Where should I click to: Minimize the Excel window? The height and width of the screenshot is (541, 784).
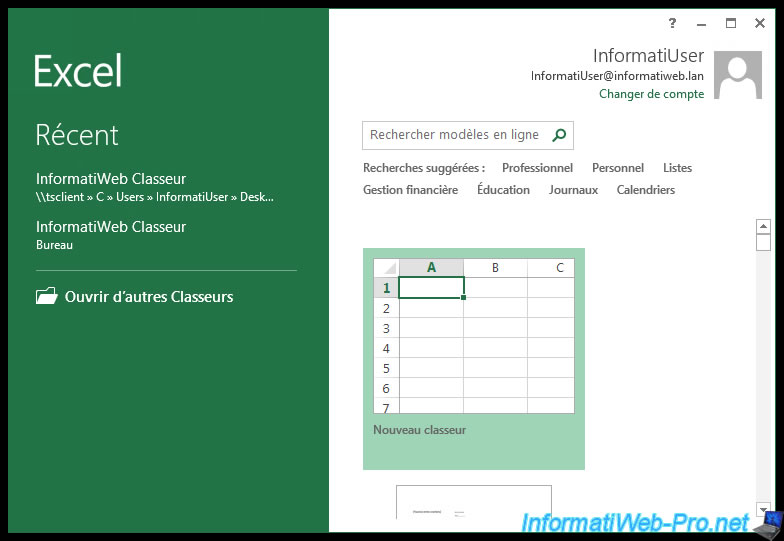pos(702,24)
